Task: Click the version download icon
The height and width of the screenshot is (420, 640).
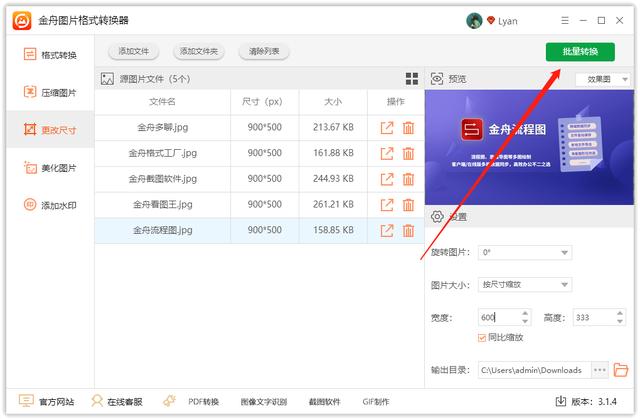Action: tap(561, 401)
